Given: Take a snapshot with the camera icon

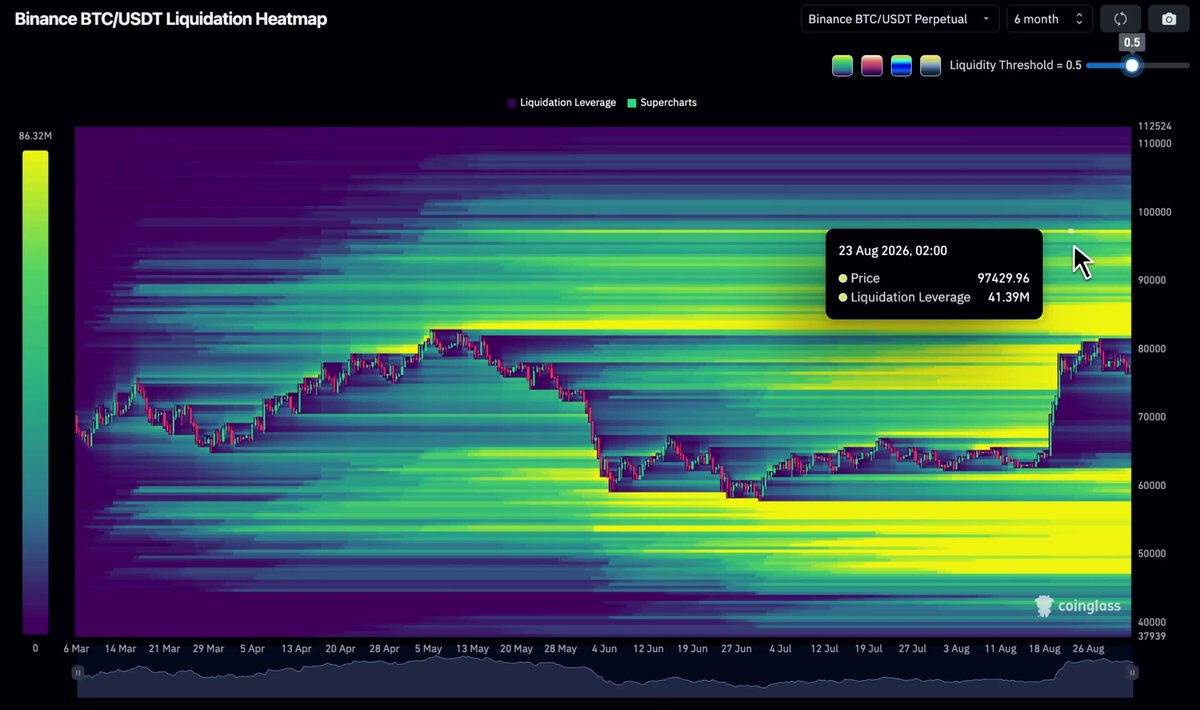Looking at the screenshot, I should tap(1168, 19).
